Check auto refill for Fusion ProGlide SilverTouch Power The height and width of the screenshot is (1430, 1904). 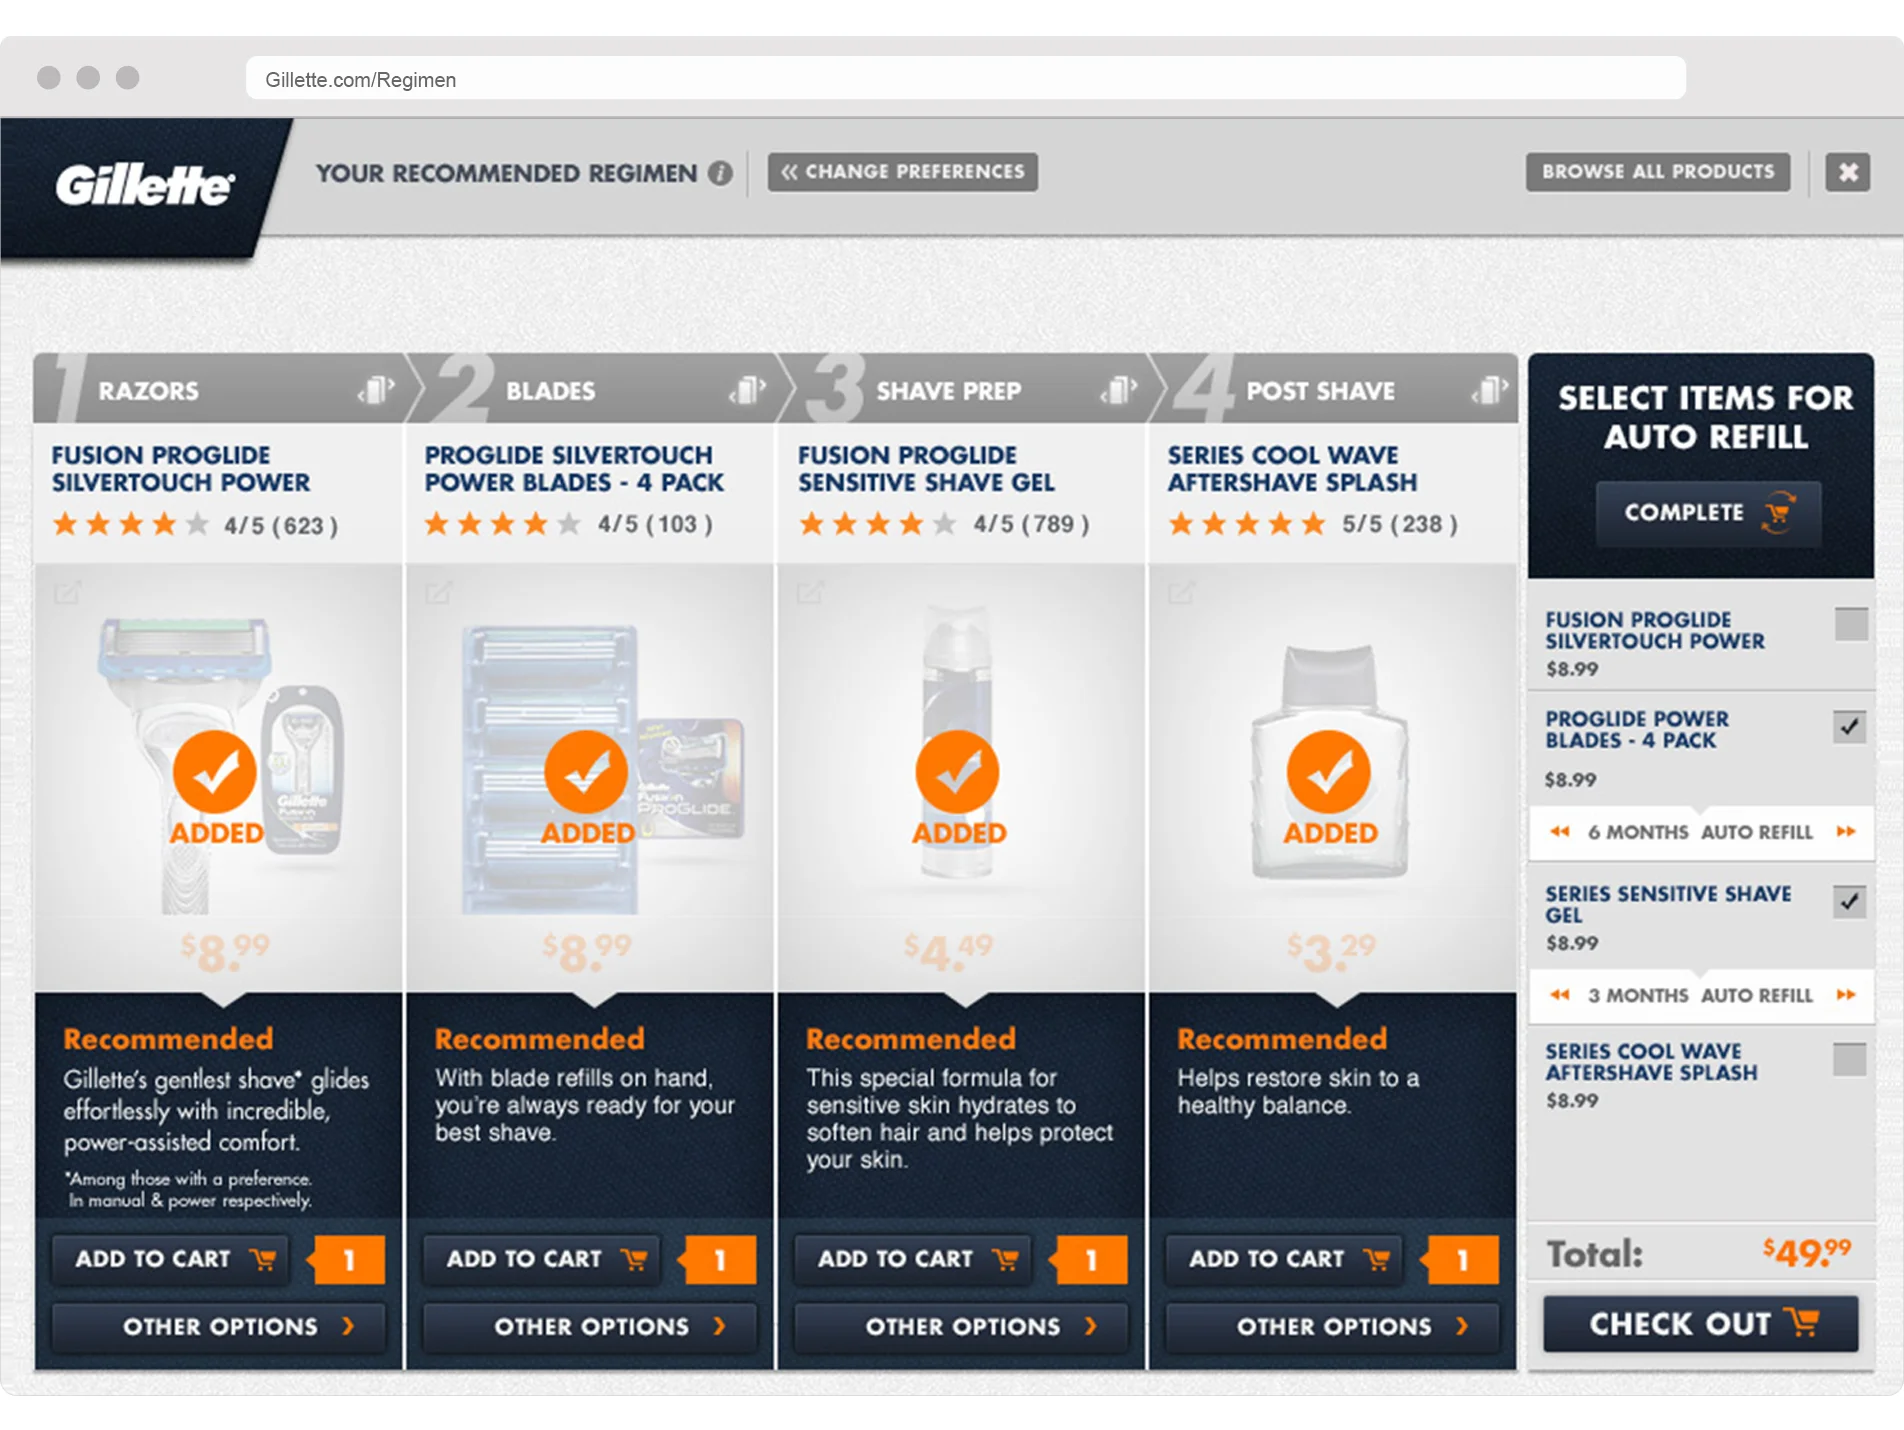coord(1851,624)
